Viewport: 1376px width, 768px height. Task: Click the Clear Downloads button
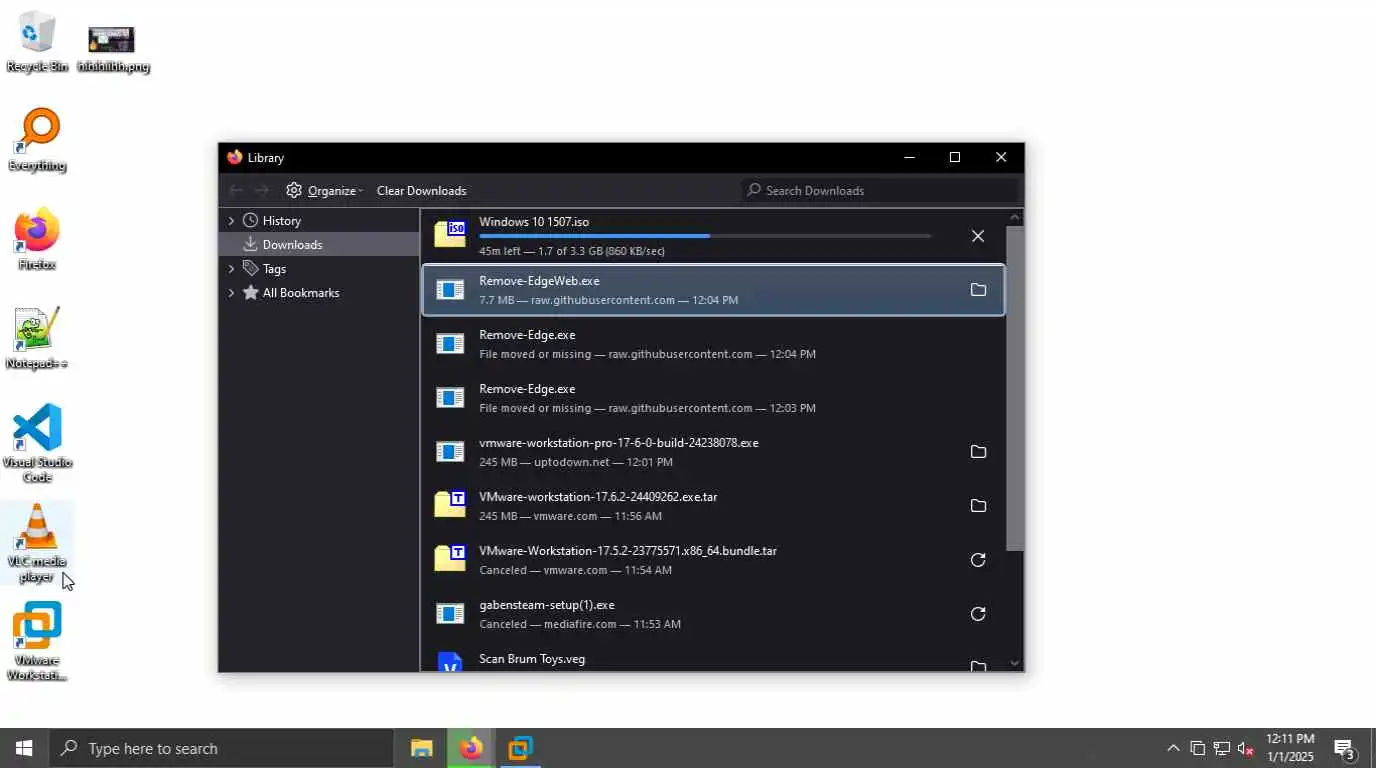421,190
